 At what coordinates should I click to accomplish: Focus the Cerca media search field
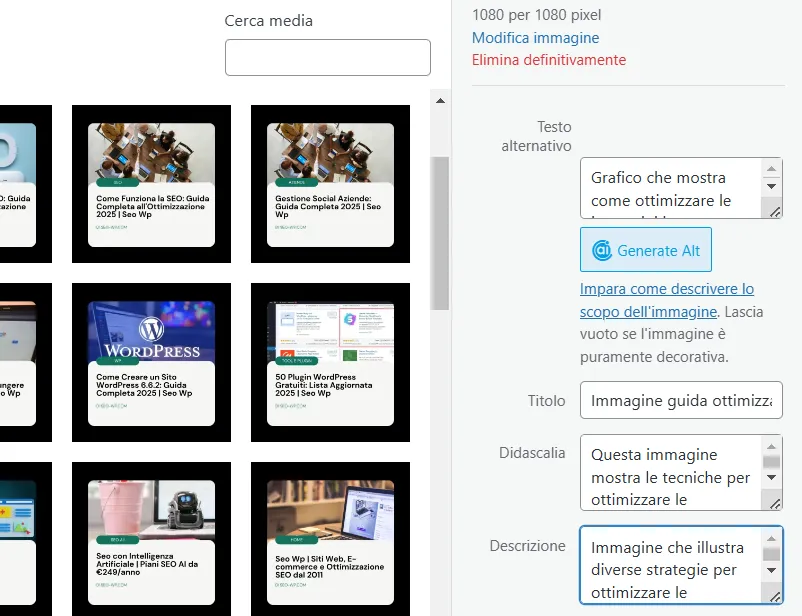coord(328,57)
